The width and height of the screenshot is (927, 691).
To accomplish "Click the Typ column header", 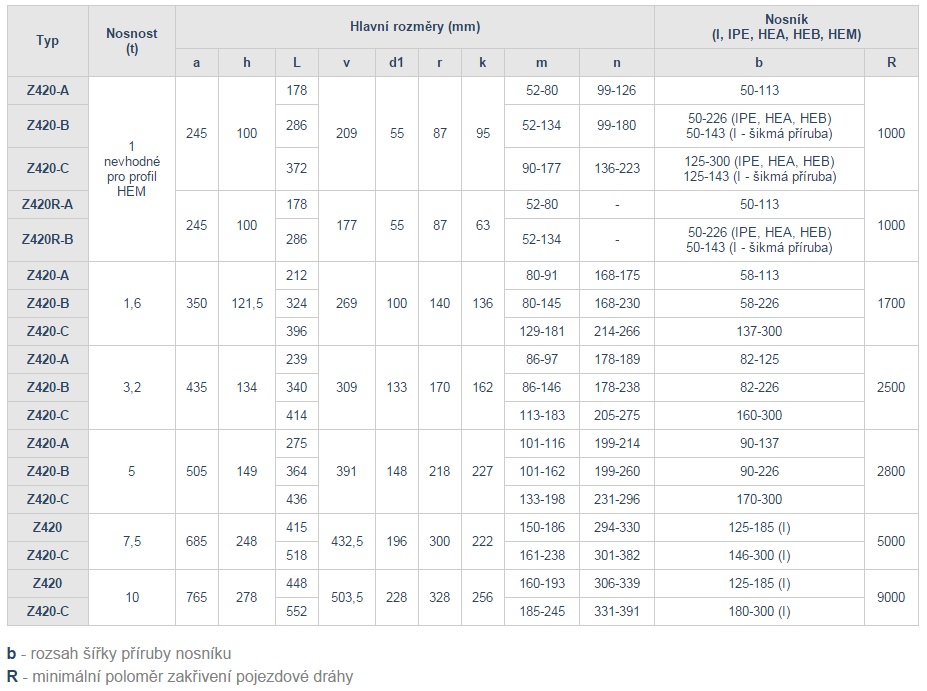I will [x=47, y=41].
